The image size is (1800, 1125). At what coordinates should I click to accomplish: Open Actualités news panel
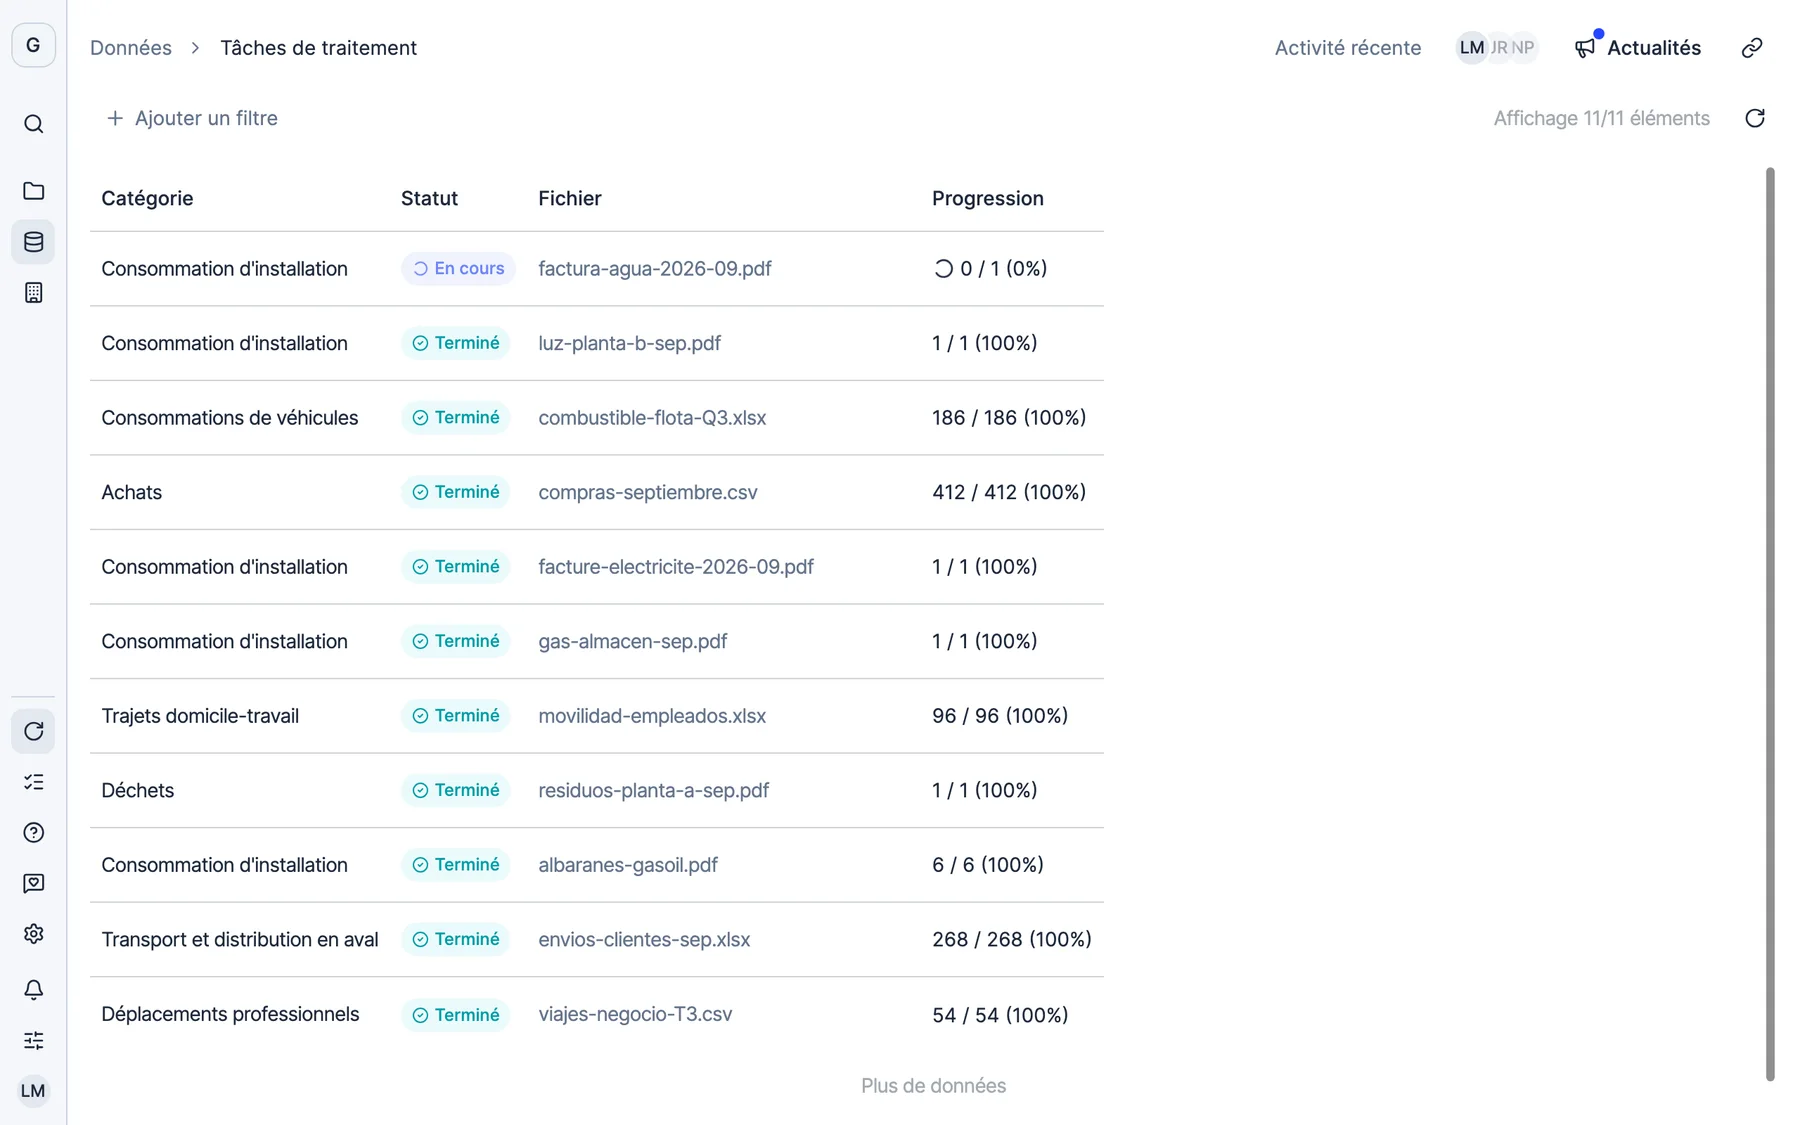(1637, 48)
